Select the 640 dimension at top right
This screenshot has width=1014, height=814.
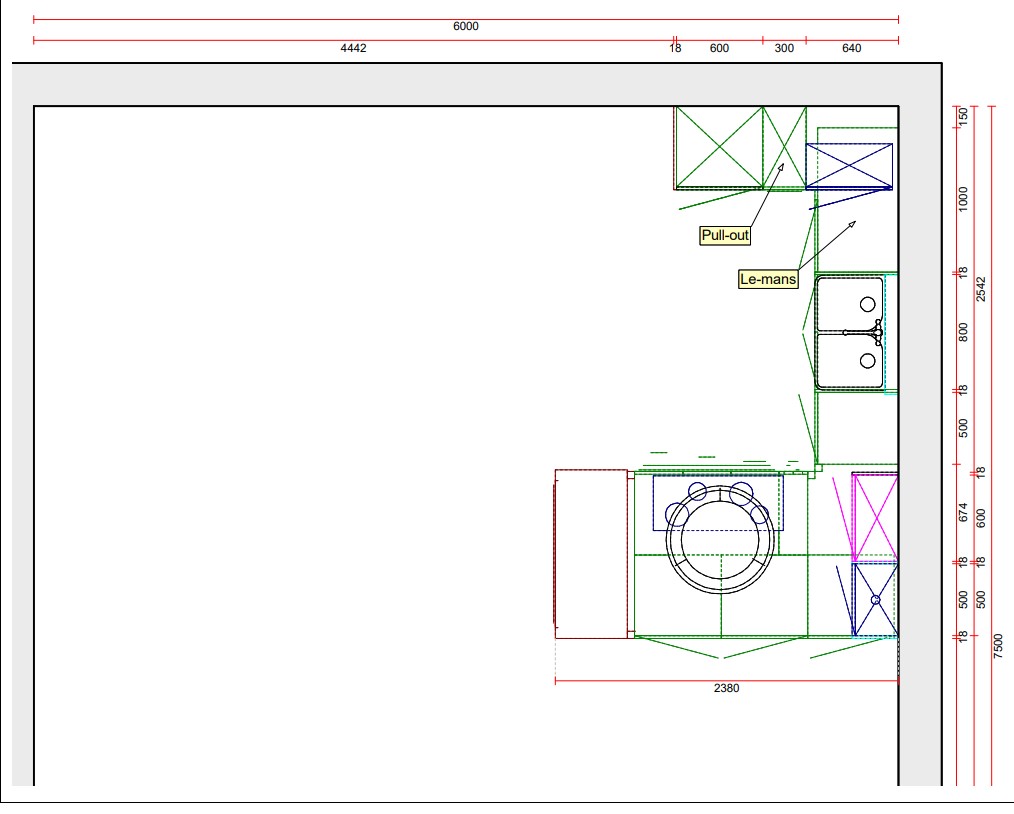(x=852, y=48)
